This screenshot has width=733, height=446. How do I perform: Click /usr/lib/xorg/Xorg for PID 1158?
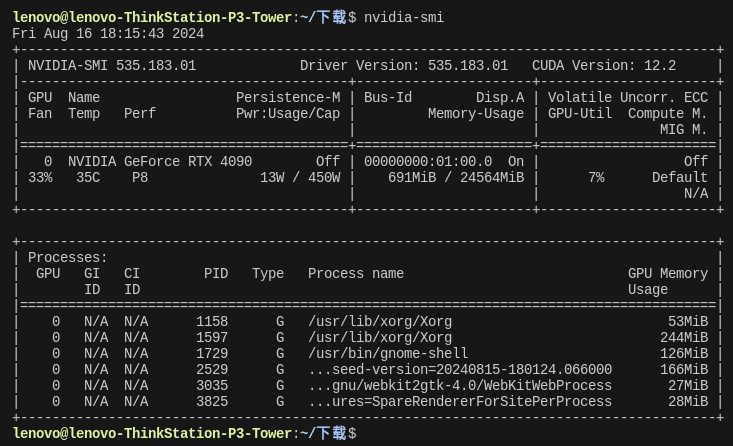tap(380, 322)
